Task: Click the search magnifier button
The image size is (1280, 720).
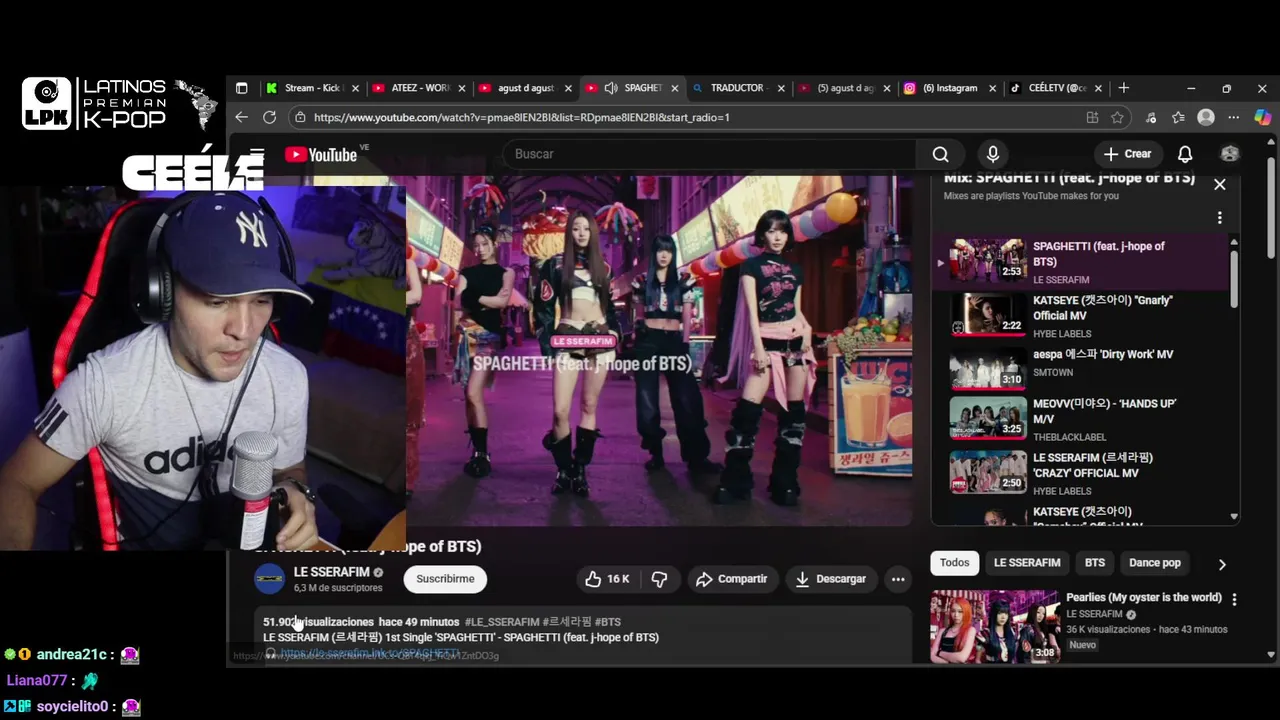Action: [940, 154]
